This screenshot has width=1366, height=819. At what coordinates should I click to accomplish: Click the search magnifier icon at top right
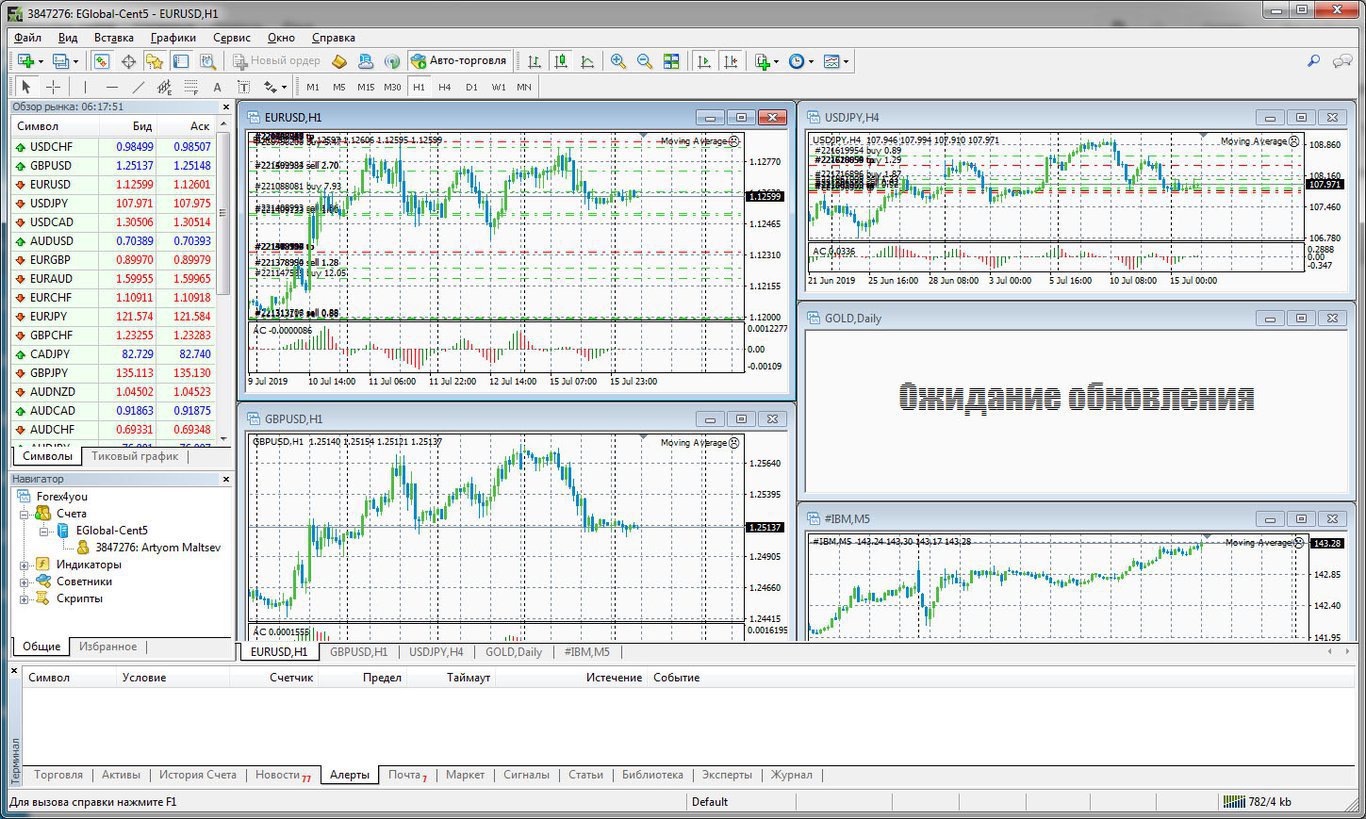click(x=1315, y=61)
